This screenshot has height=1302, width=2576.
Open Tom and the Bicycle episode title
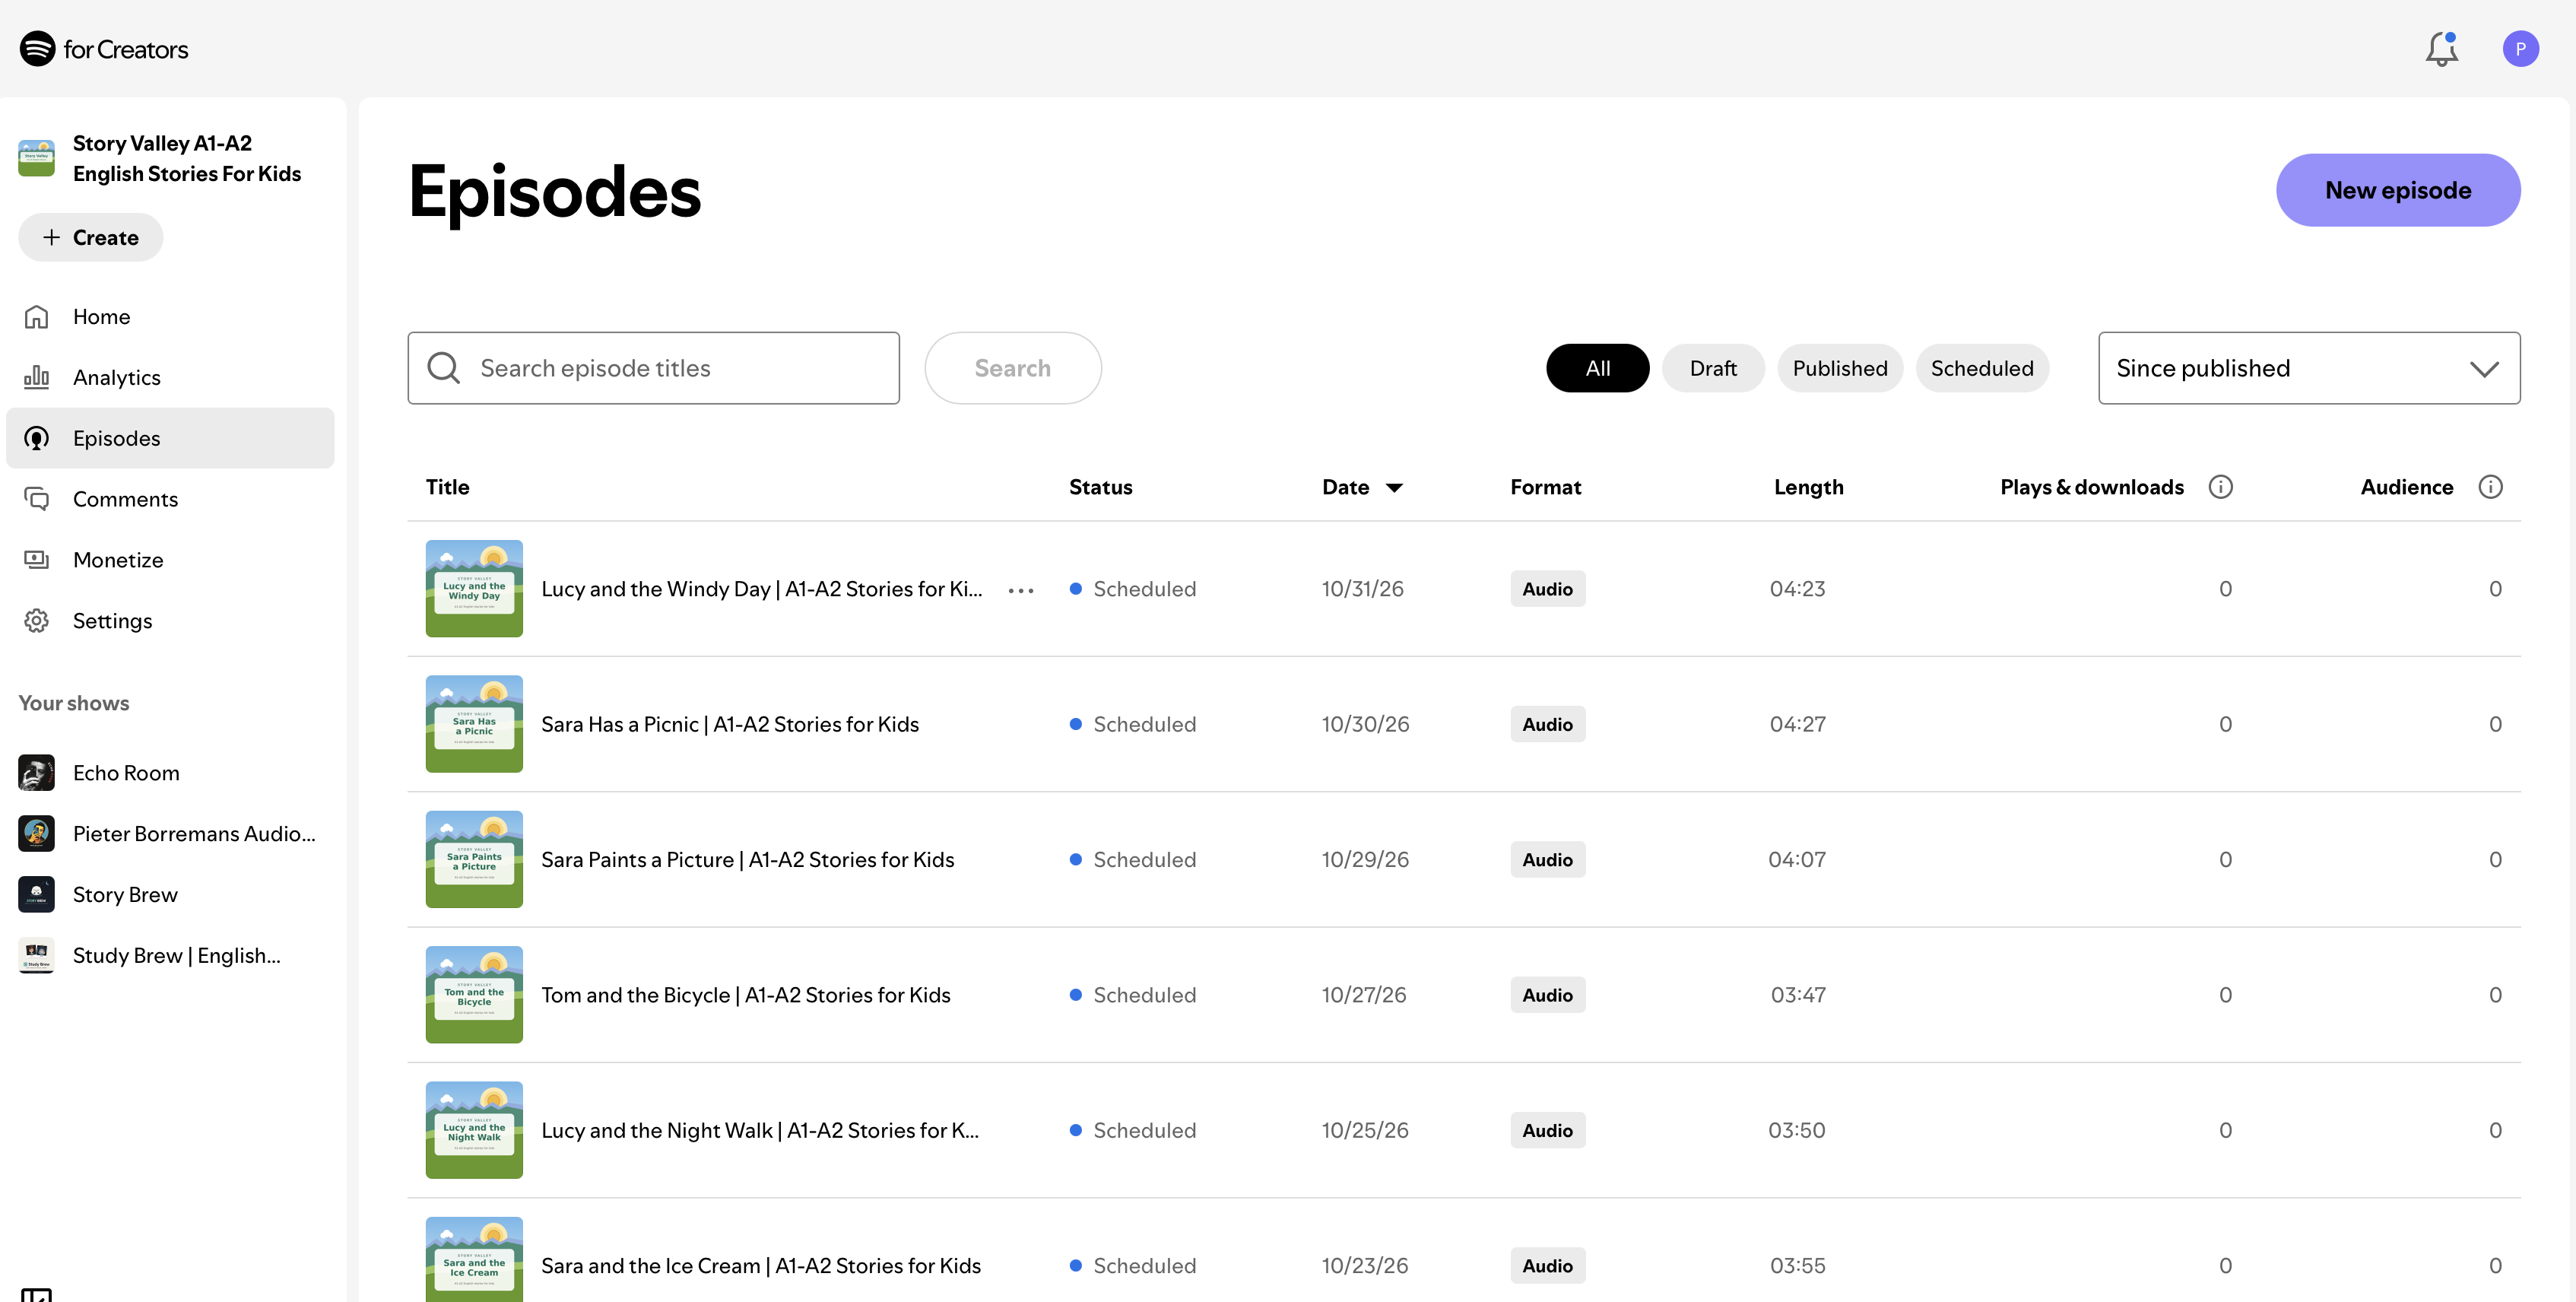coord(745,995)
